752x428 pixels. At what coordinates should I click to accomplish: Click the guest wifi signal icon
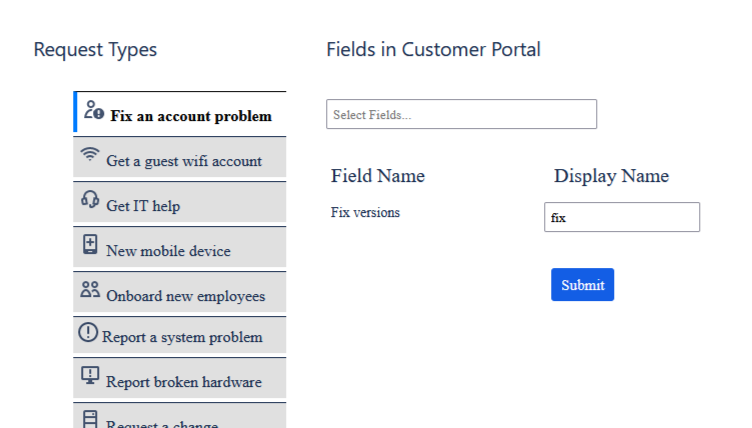[90, 155]
